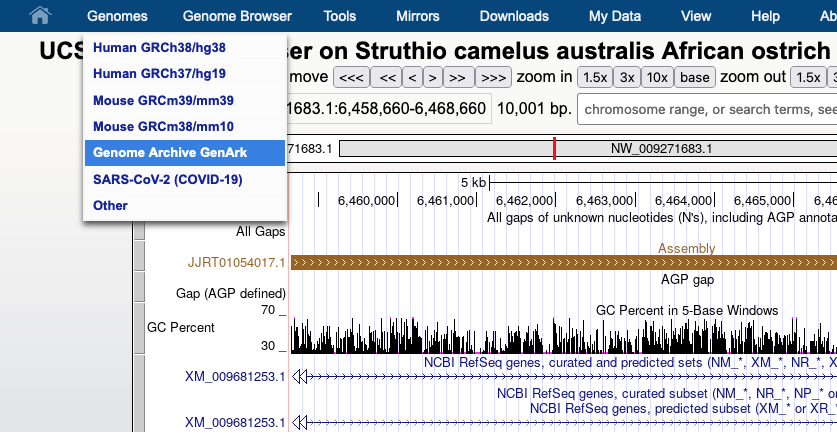Select Human GRCh37/hg19 genome entry

(x=185, y=73)
